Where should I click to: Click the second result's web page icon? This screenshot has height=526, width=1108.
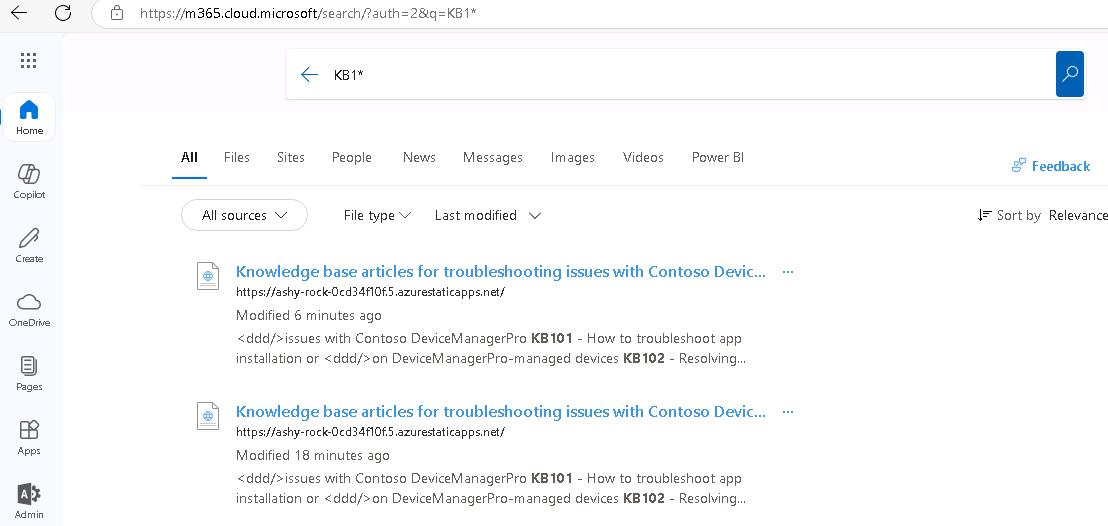coord(208,415)
